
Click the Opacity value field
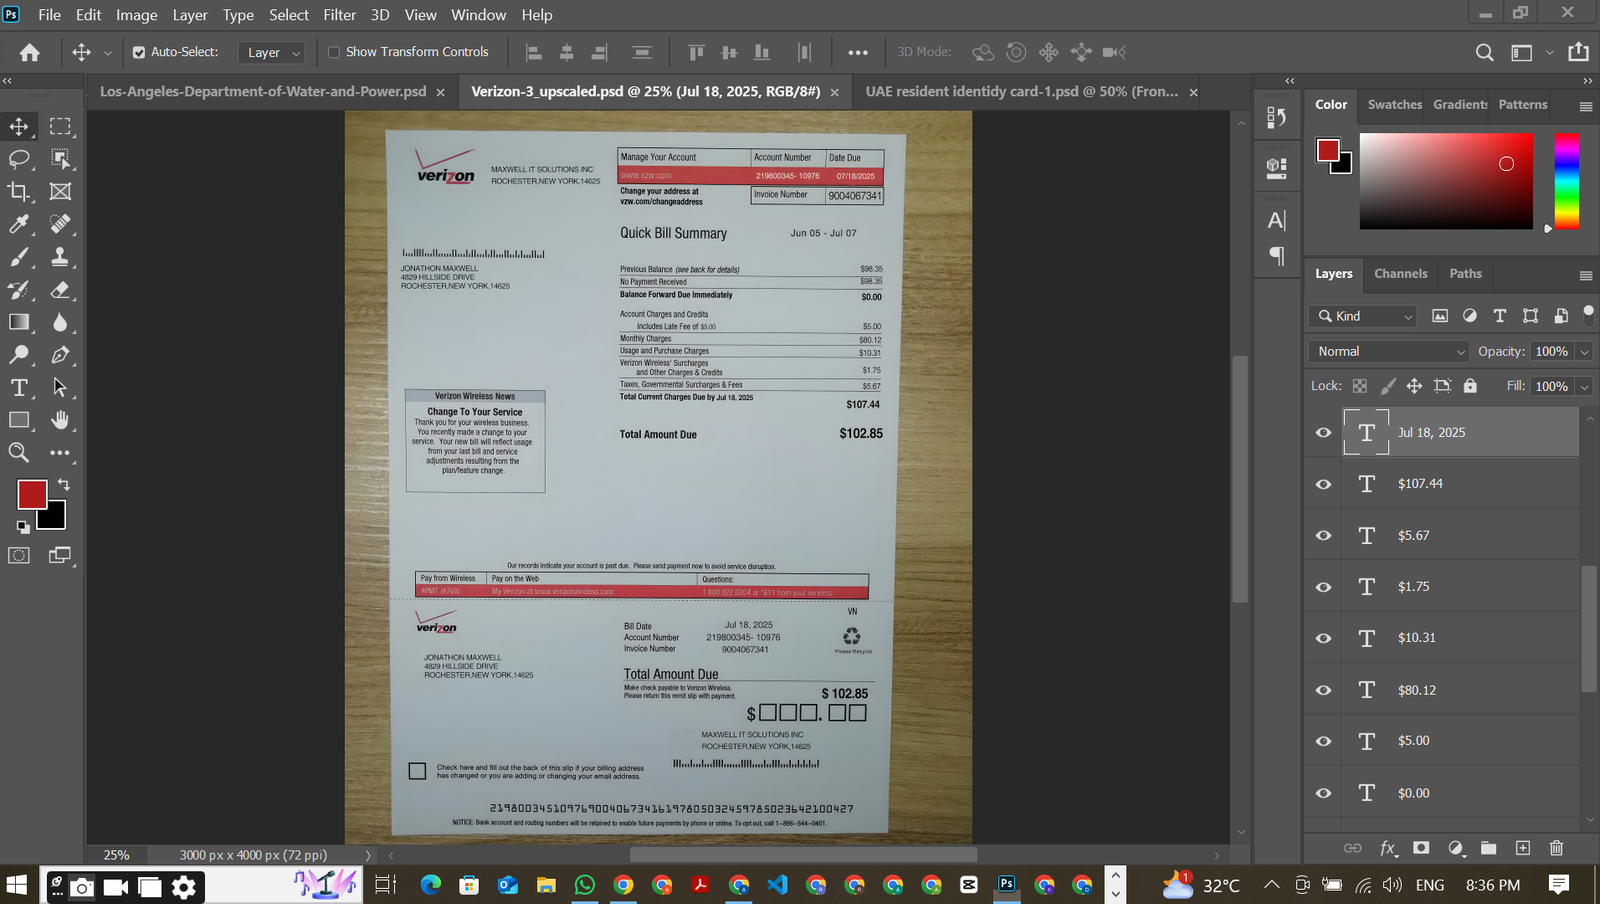coord(1552,352)
